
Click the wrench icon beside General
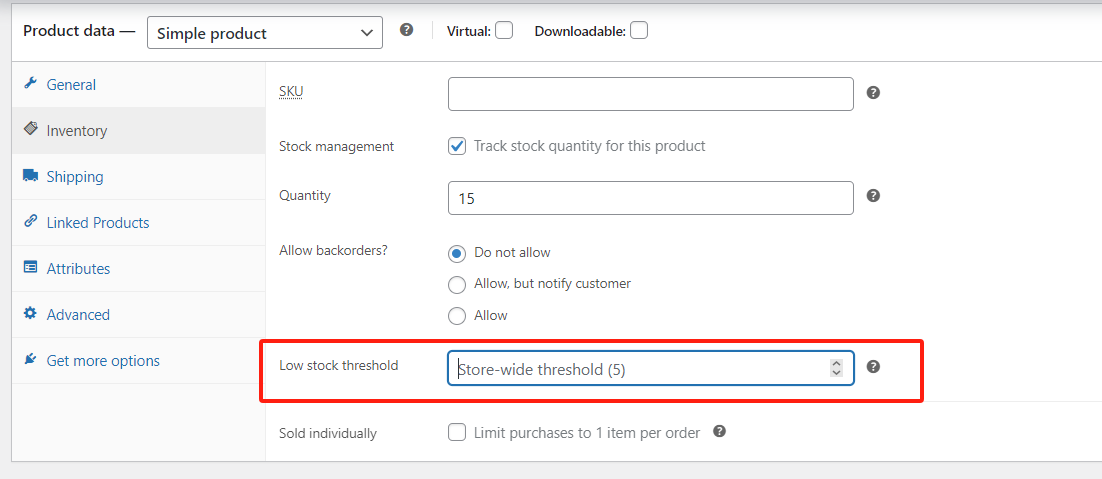point(30,84)
